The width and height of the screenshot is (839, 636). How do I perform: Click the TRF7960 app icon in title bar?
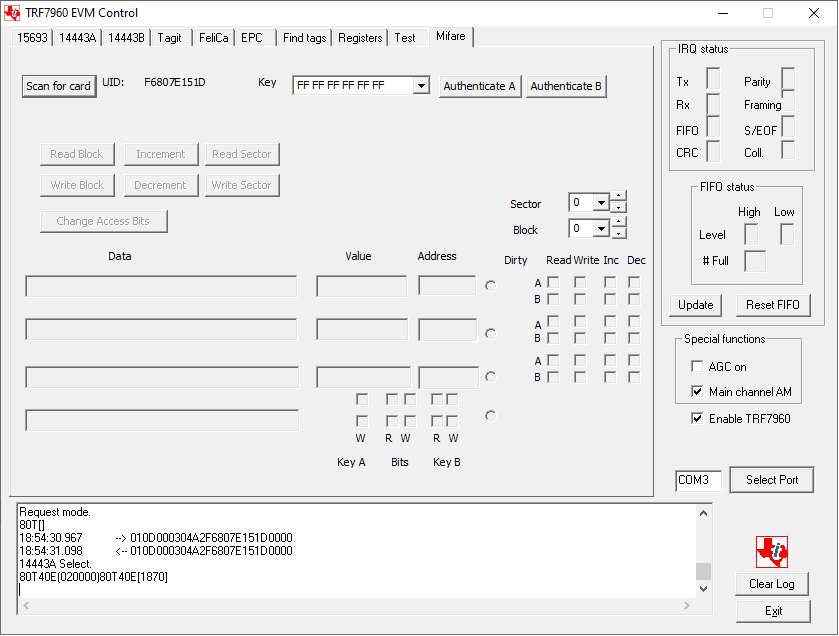pyautogui.click(x=12, y=13)
